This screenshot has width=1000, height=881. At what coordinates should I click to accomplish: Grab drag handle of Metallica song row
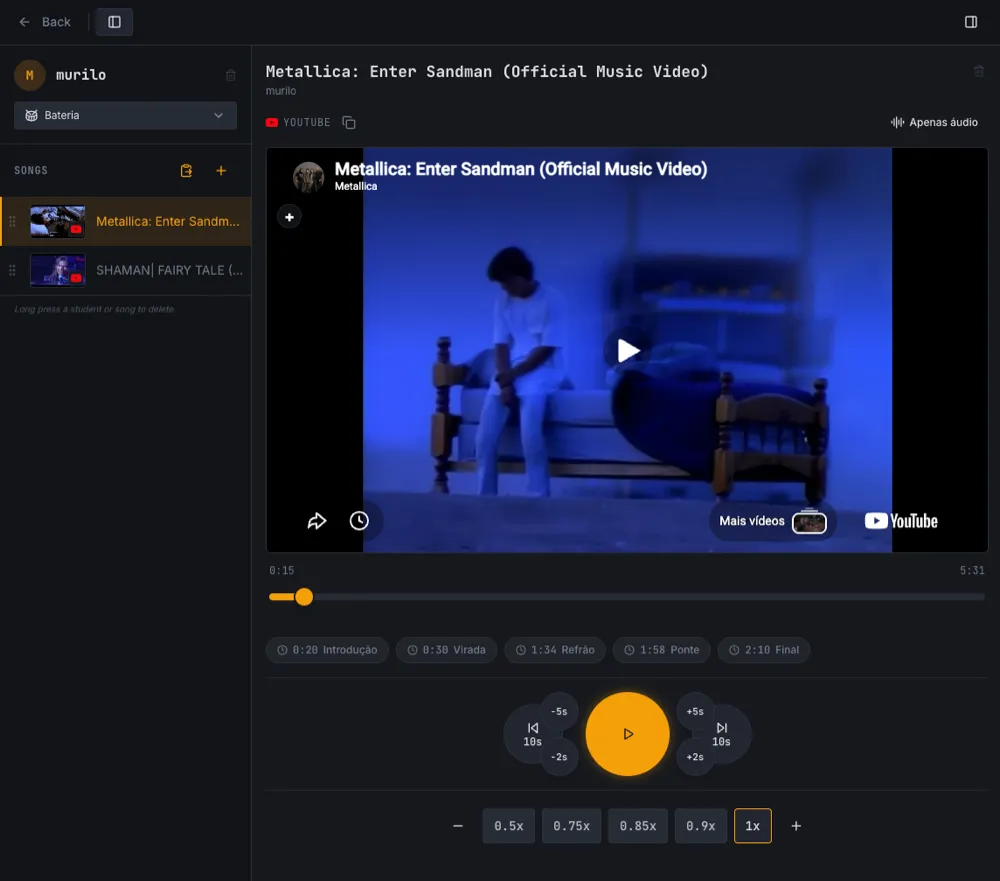[12, 221]
